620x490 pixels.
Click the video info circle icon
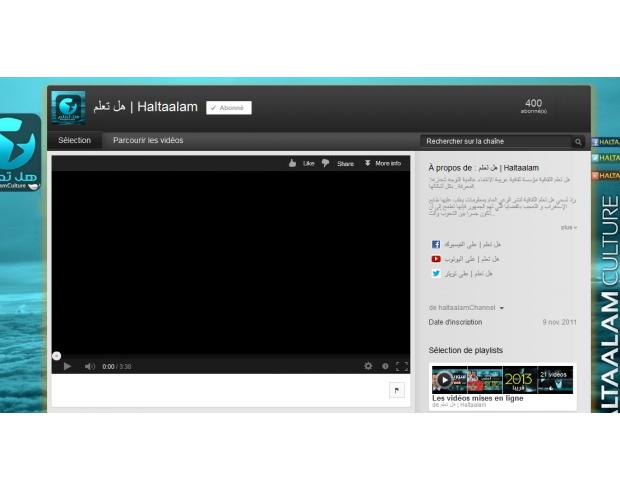385,367
